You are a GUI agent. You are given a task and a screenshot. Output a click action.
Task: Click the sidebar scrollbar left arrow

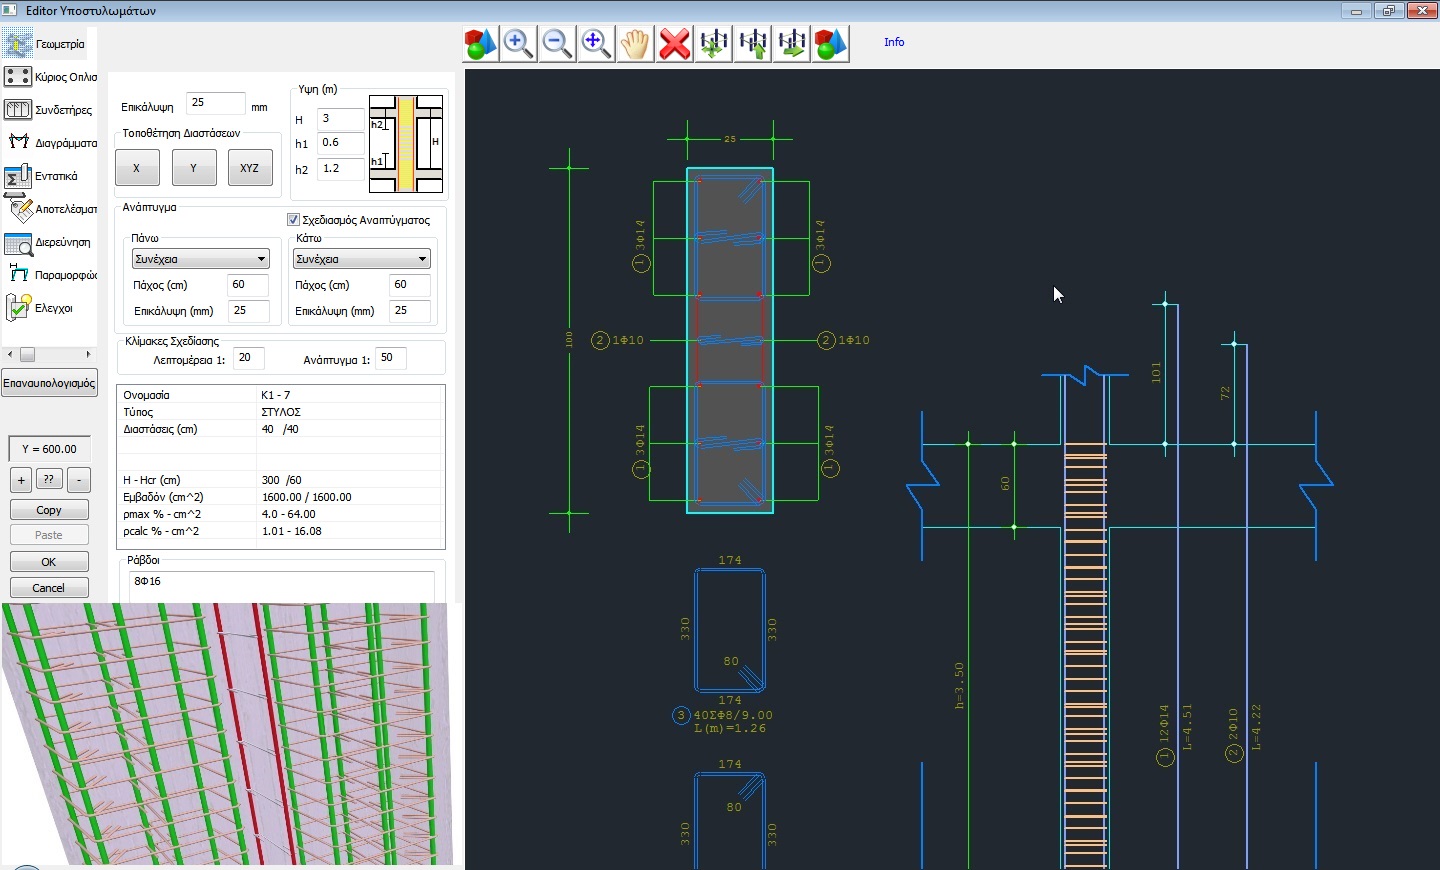pyautogui.click(x=10, y=355)
